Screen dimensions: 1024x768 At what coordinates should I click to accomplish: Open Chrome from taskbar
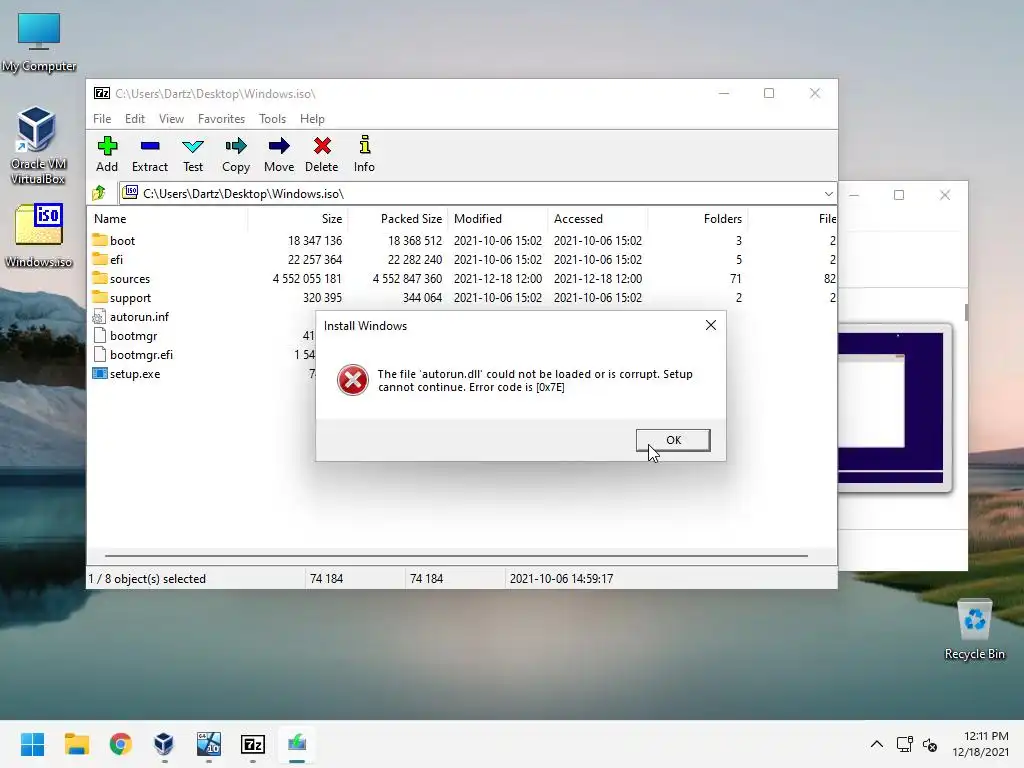[120, 744]
